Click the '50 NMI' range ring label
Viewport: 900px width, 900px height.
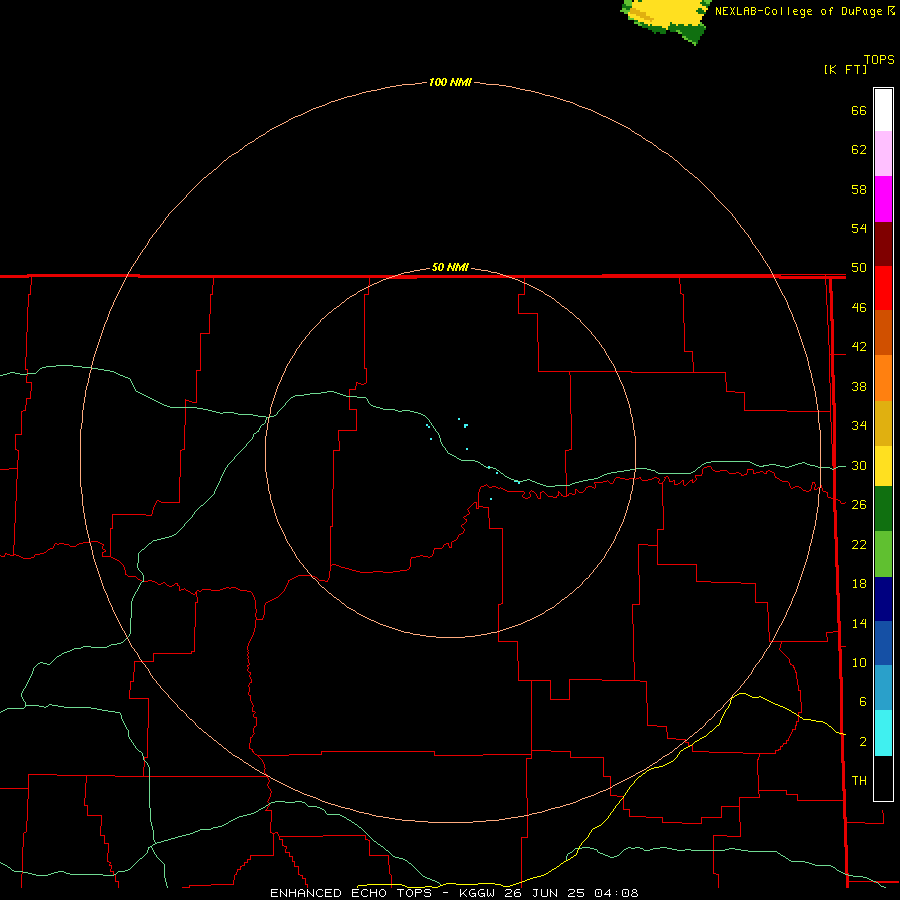[450, 267]
